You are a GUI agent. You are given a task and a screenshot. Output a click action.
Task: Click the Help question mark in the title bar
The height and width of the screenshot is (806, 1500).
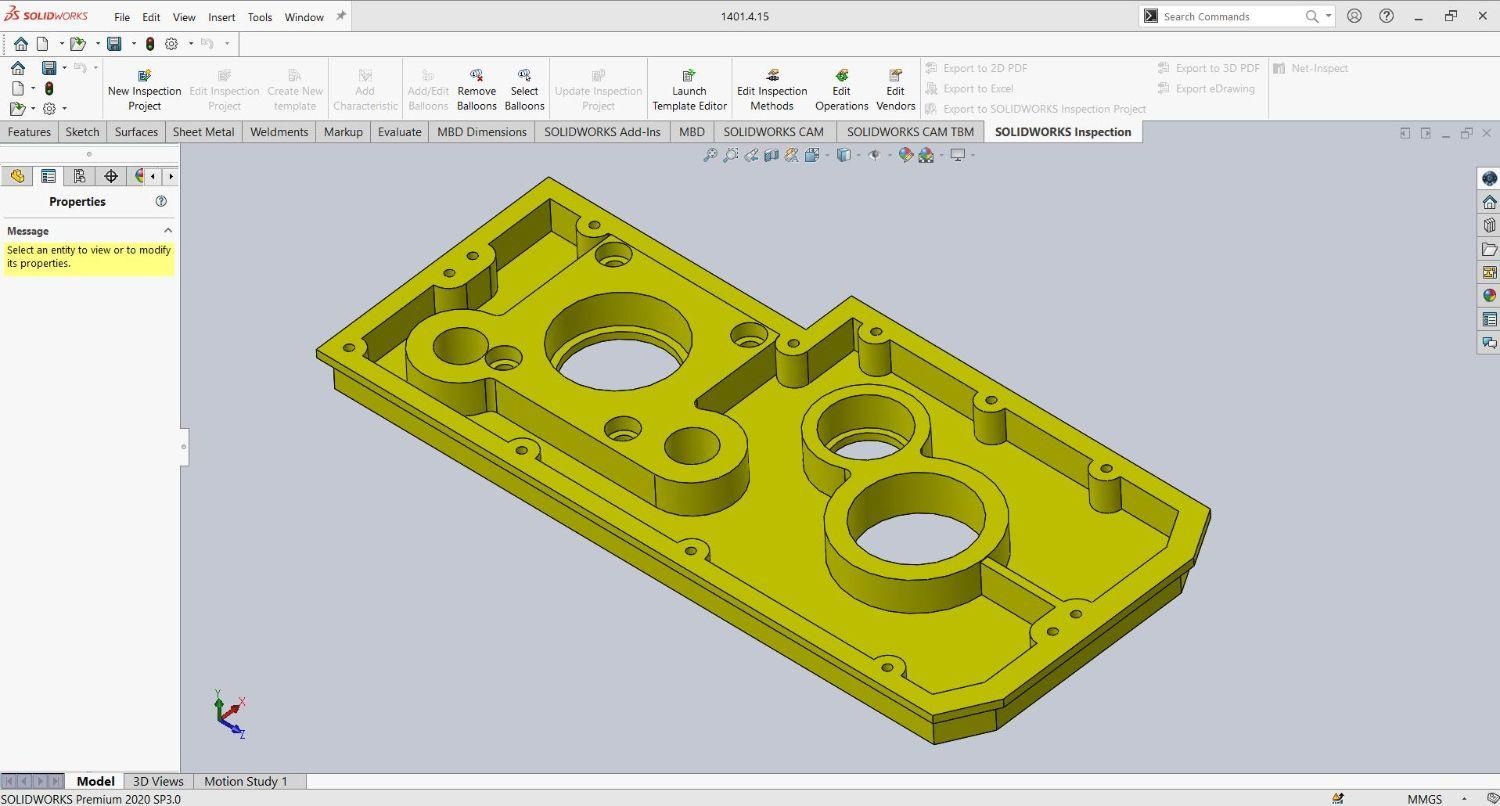point(1386,16)
